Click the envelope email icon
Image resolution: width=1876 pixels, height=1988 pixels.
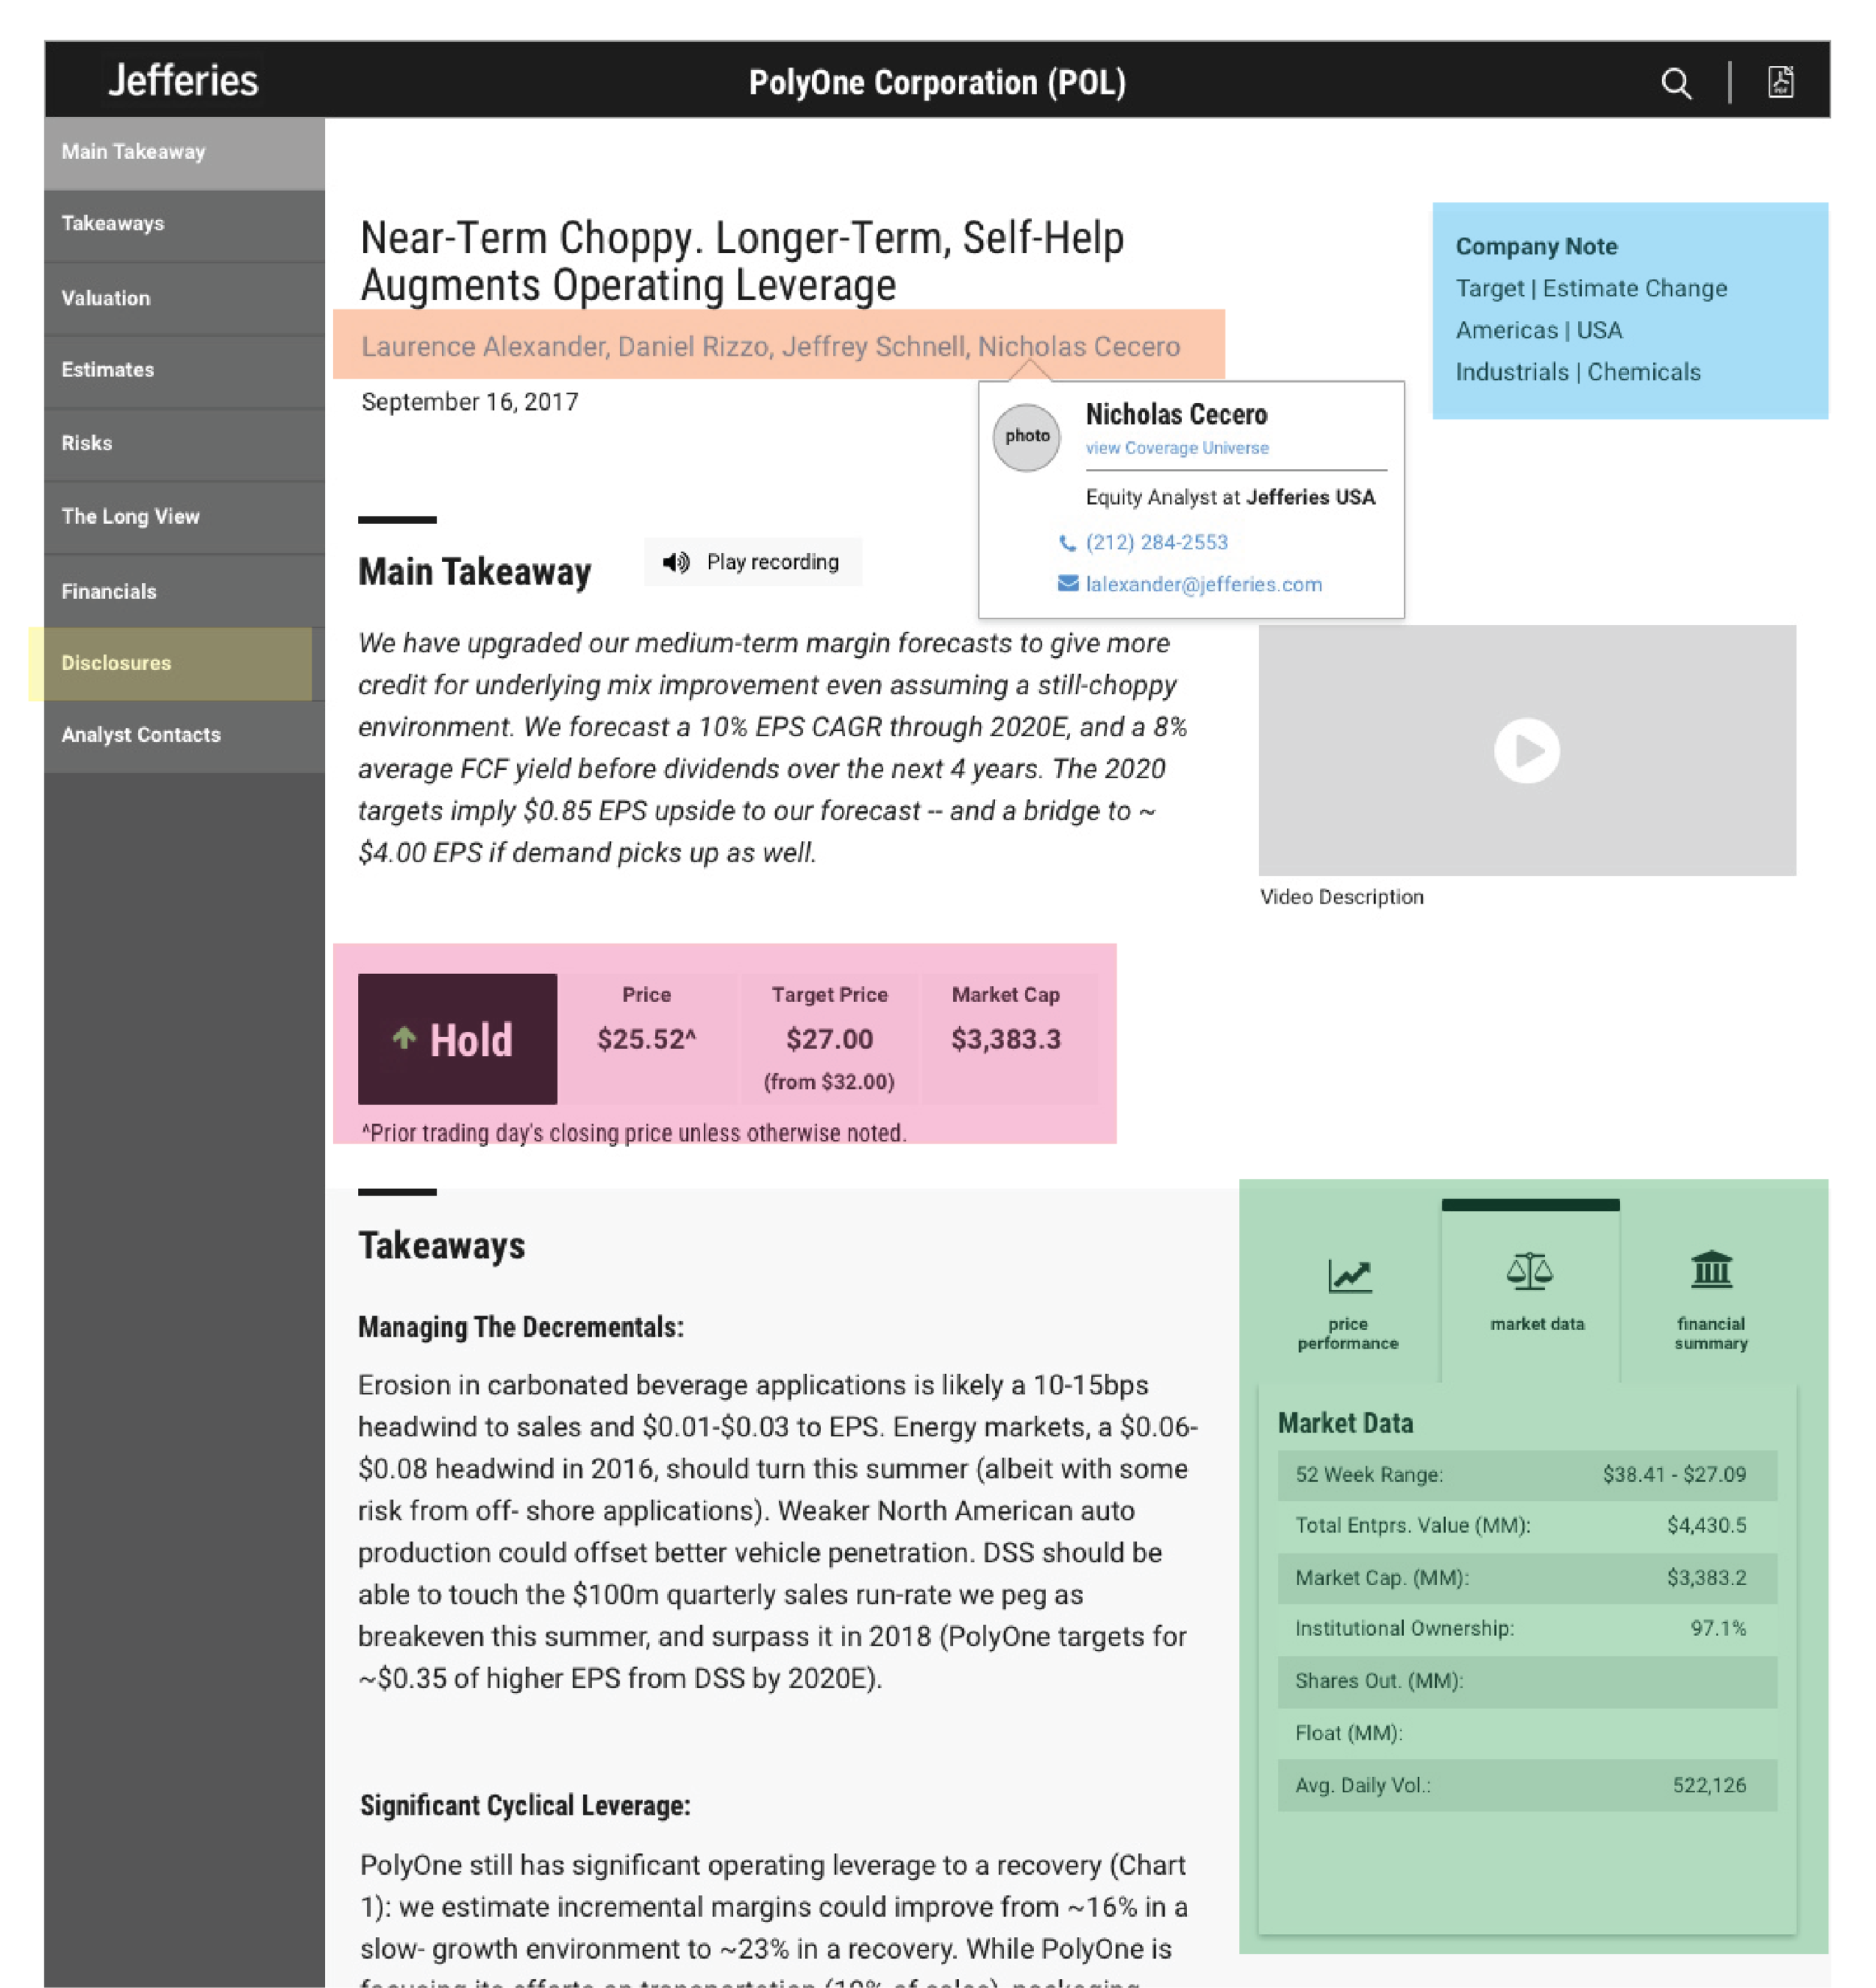(x=1068, y=583)
